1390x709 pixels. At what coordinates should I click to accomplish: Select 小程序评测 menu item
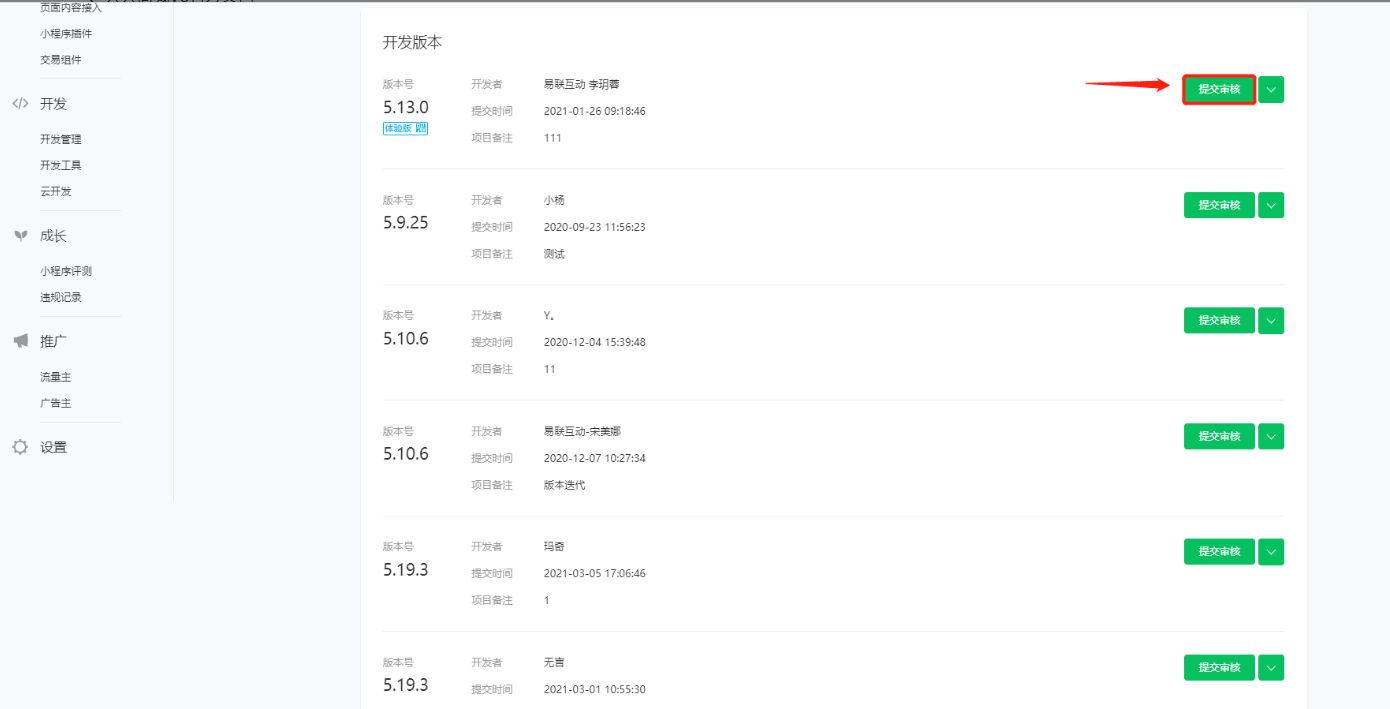click(66, 271)
